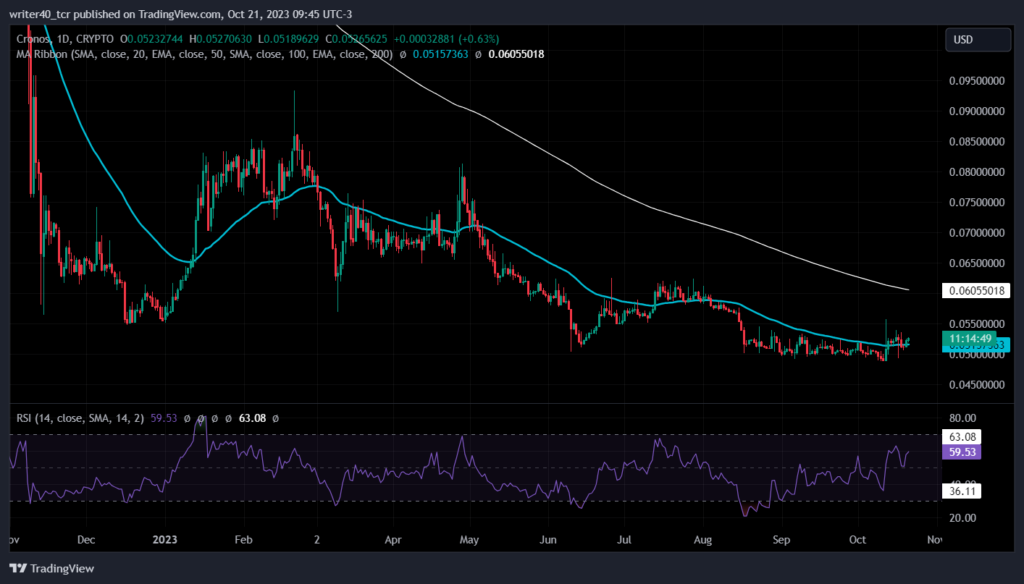Click the Aug label on time axis
The image size is (1024, 584).
point(702,540)
